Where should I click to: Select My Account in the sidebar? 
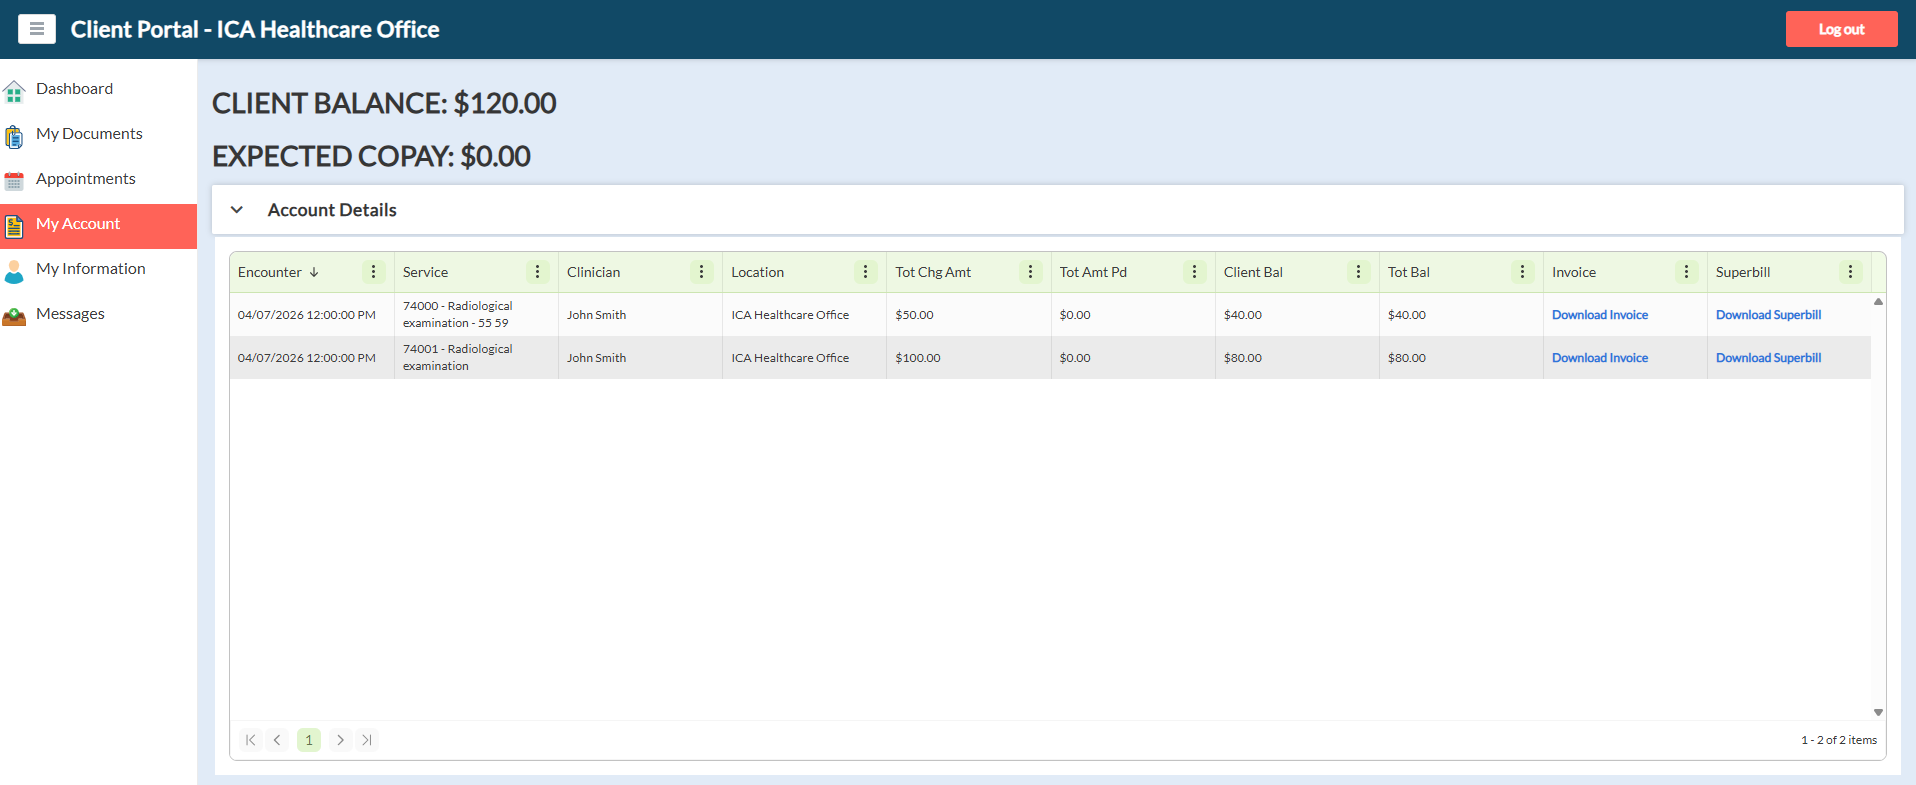point(78,224)
